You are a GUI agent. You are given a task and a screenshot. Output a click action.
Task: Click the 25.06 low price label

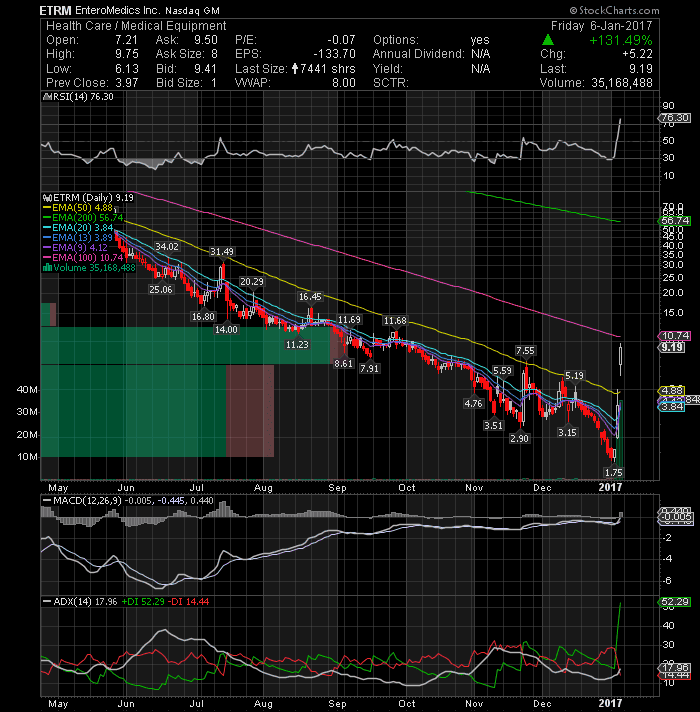pyautogui.click(x=161, y=290)
